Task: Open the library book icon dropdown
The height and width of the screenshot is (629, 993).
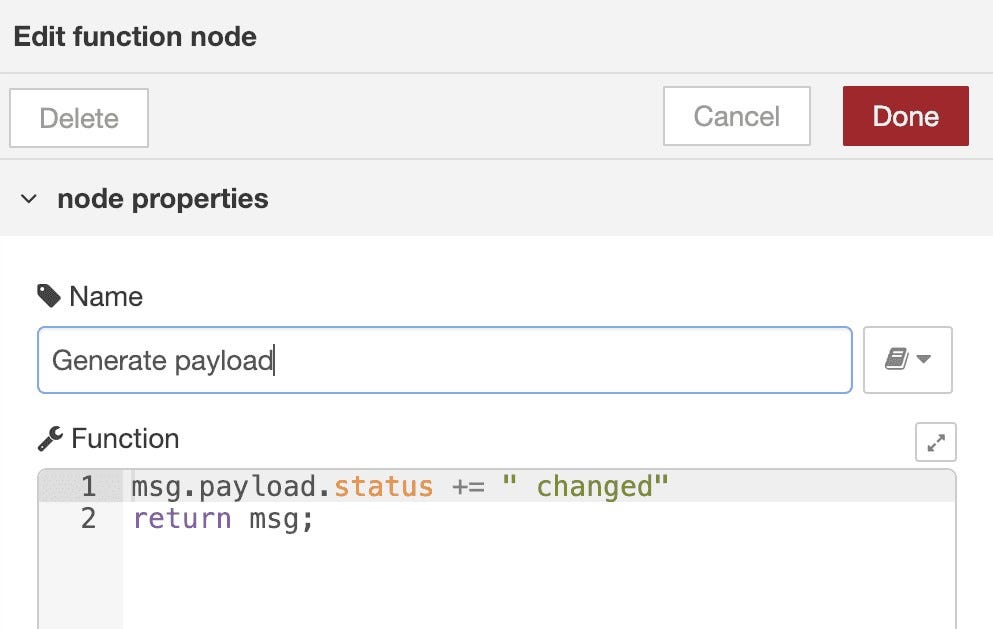Action: point(908,360)
